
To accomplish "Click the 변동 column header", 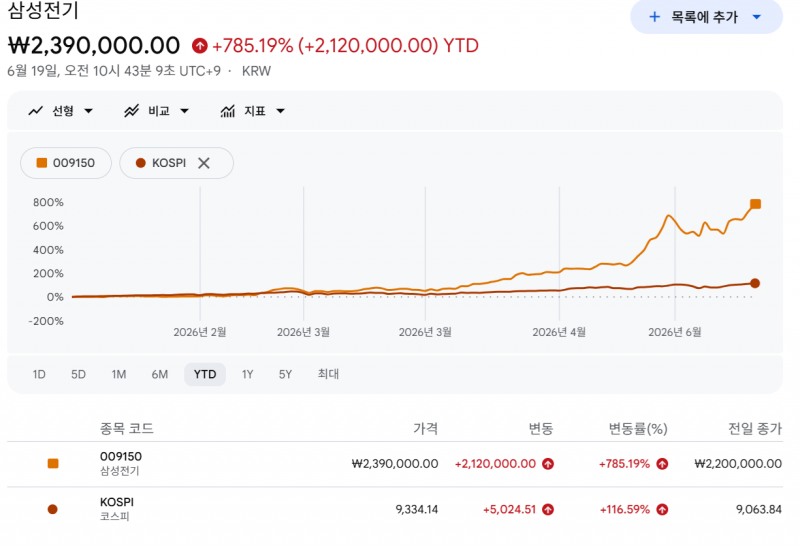I will (541, 428).
